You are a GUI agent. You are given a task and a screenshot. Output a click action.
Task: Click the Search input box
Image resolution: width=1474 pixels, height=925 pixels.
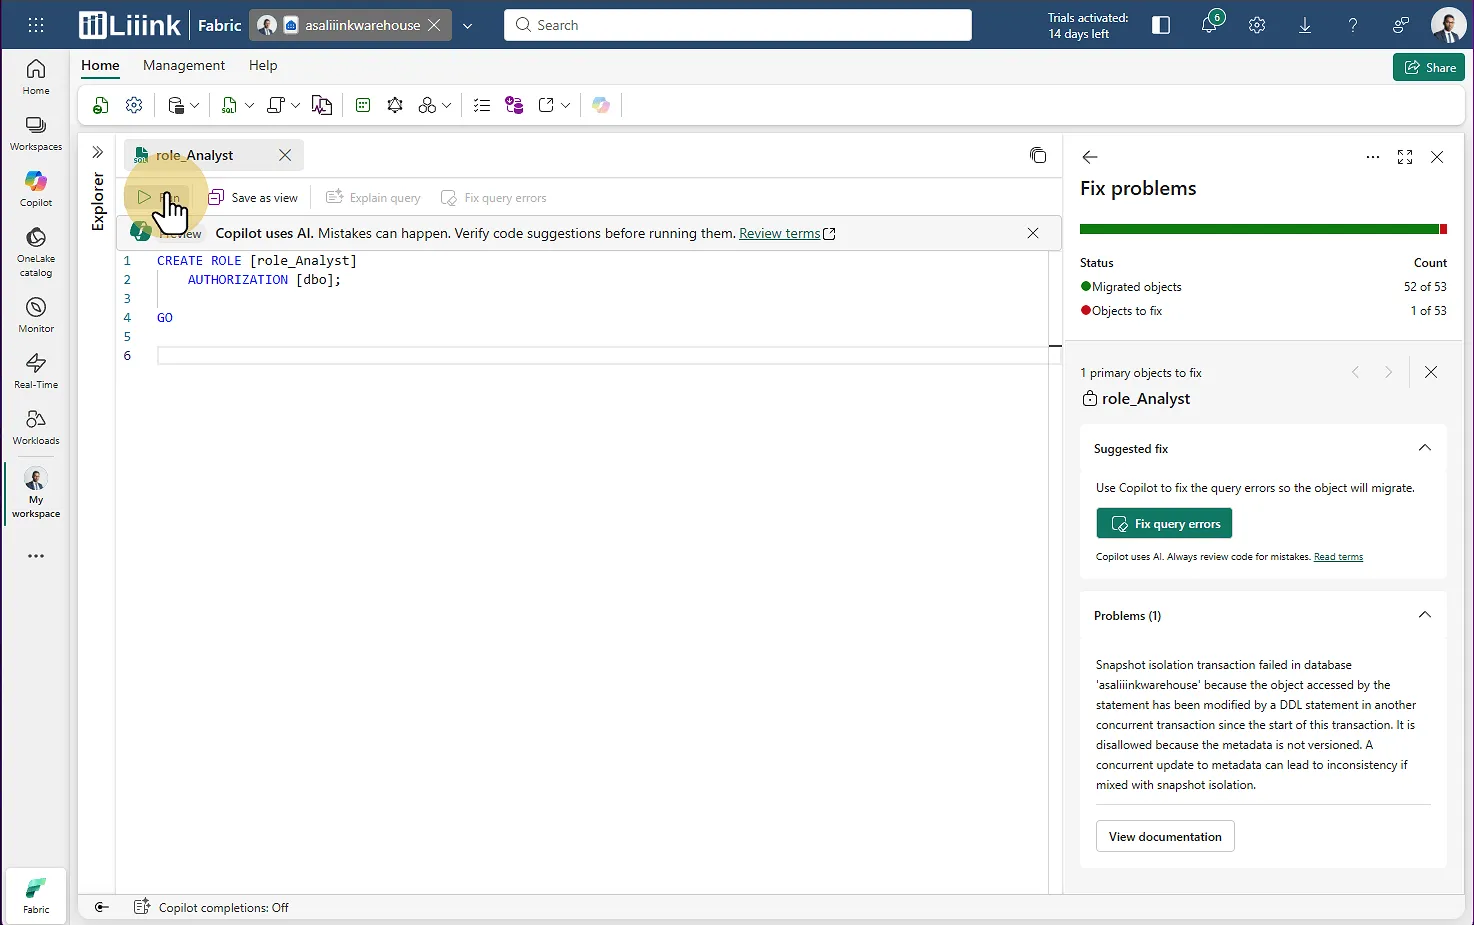(x=738, y=25)
